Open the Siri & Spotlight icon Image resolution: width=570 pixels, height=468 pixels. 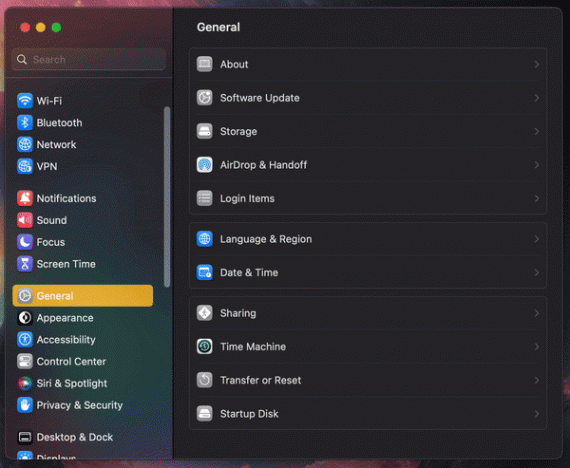tap(25, 383)
